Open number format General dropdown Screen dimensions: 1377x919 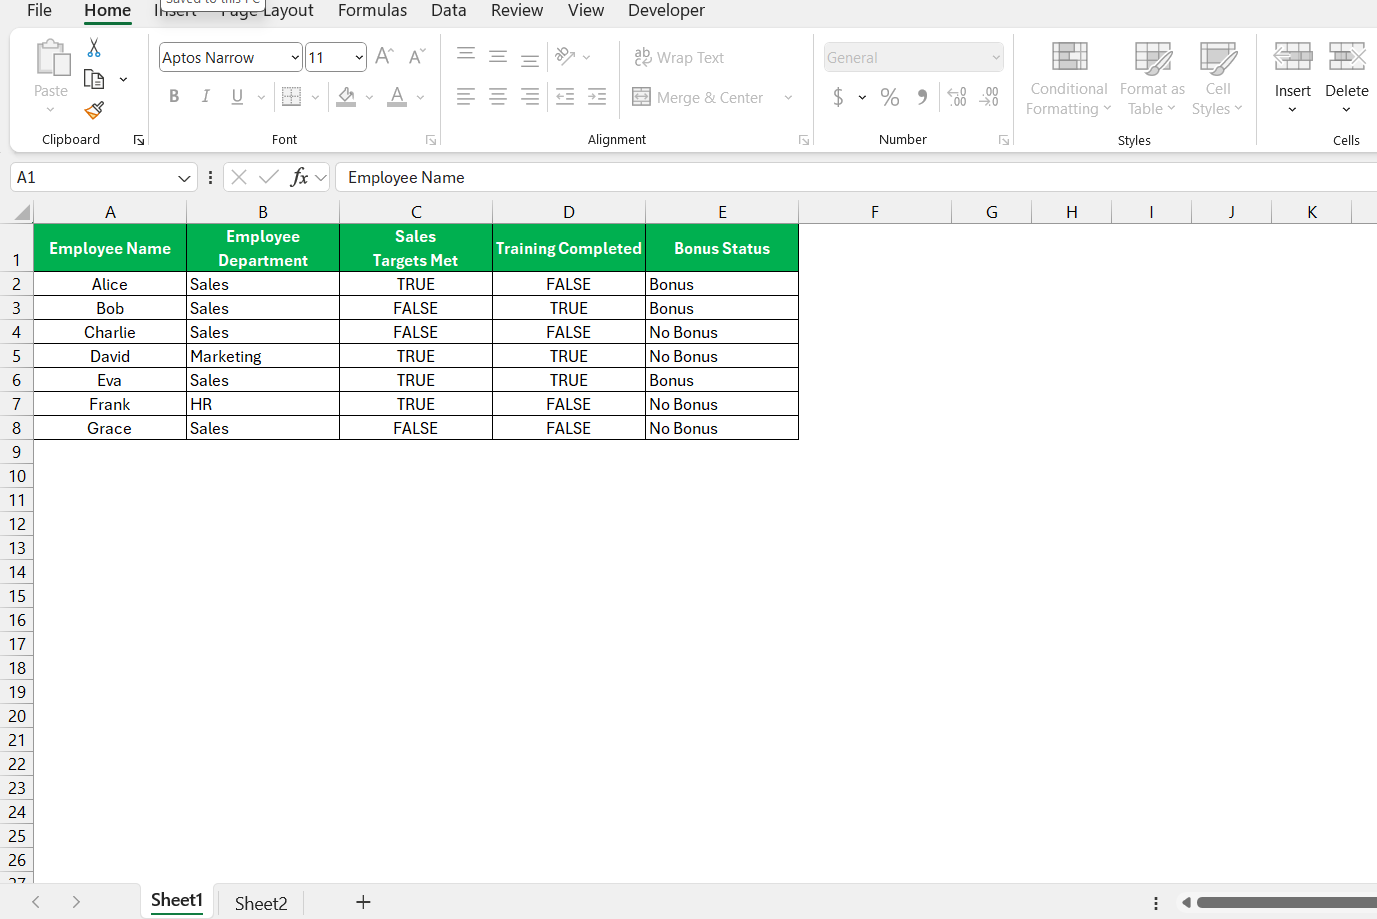point(996,58)
